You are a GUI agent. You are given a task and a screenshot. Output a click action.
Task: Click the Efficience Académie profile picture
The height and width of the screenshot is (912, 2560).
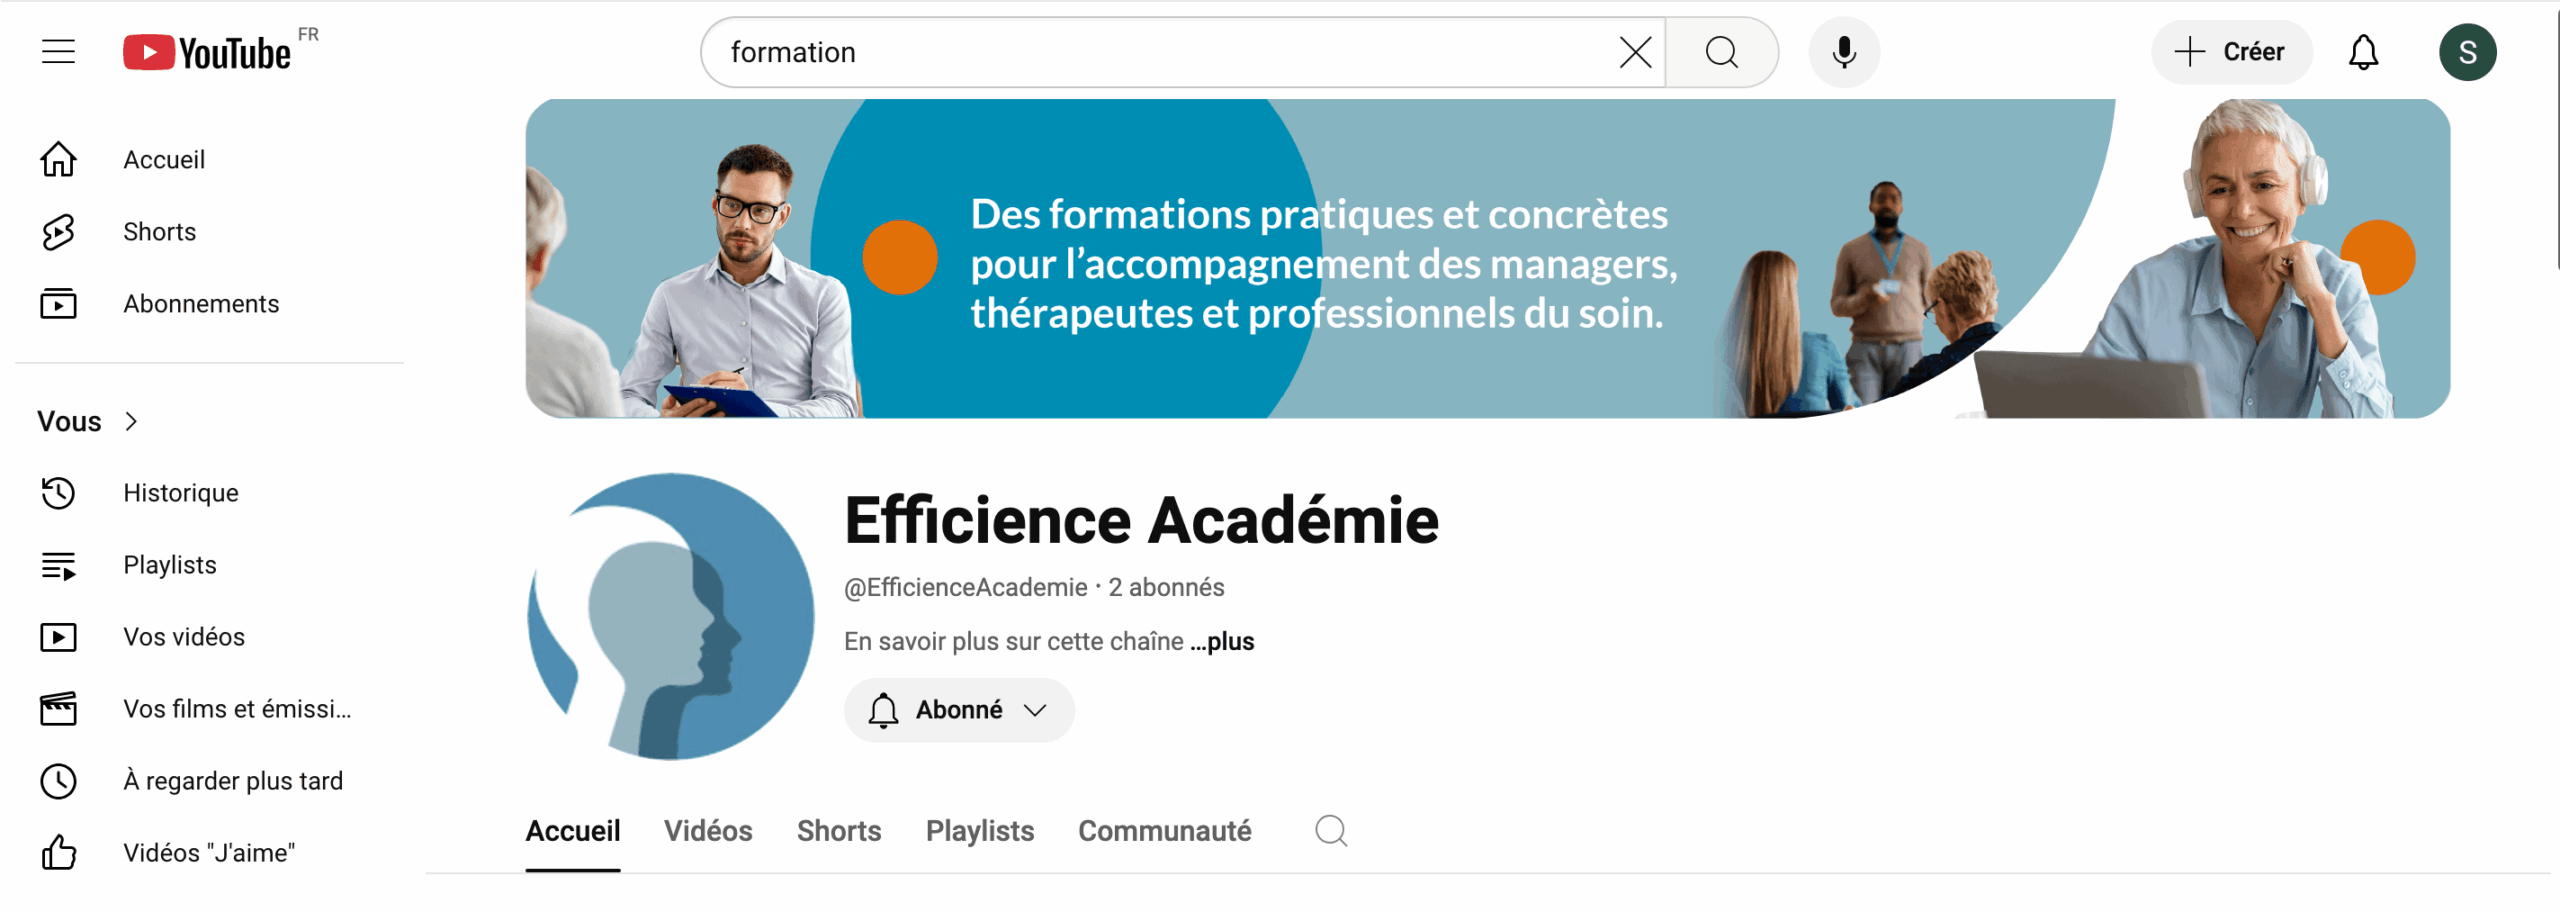tap(671, 616)
